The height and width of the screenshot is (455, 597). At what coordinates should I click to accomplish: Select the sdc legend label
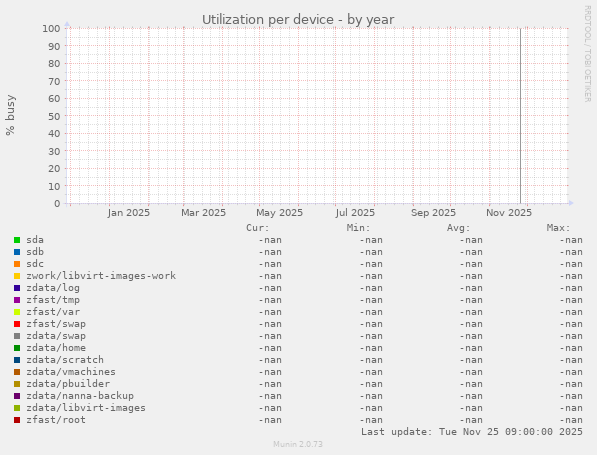[35, 264]
